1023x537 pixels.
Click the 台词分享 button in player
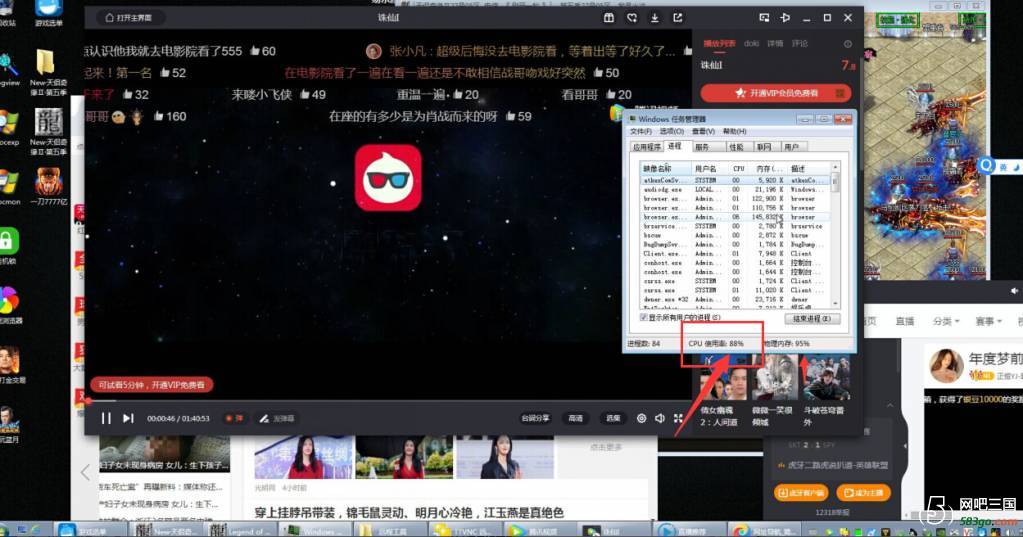coord(535,418)
